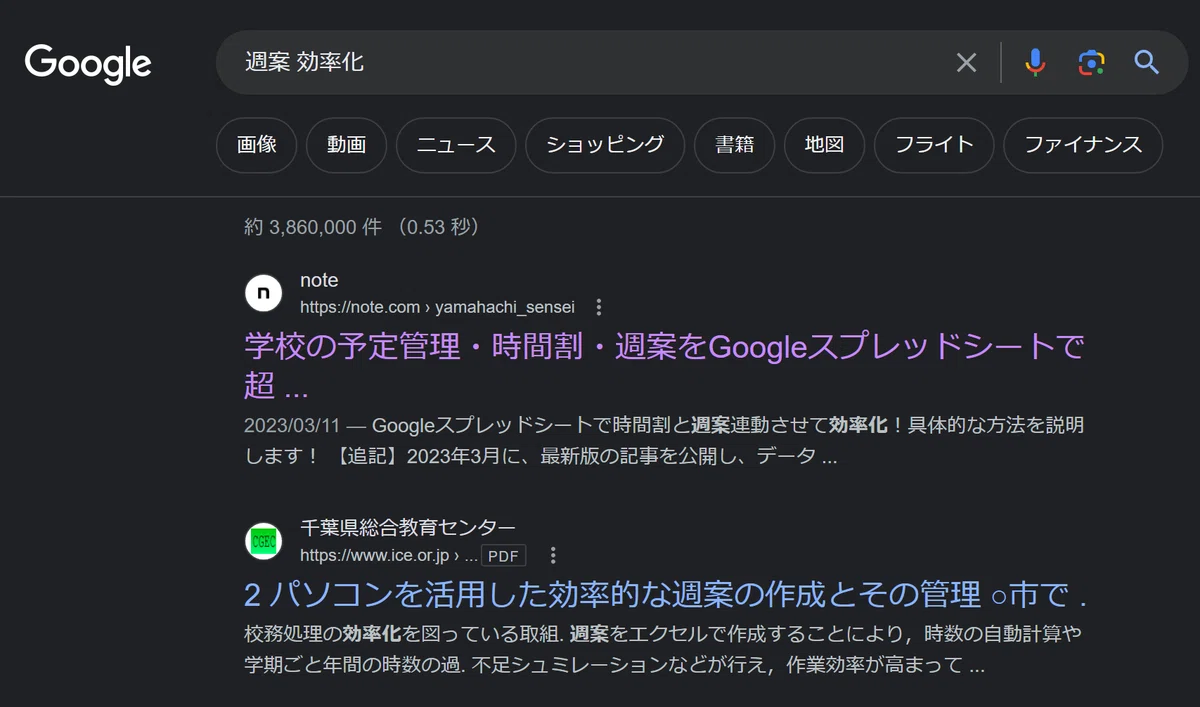
Task: Select the 地図 filter tab
Action: 824,145
